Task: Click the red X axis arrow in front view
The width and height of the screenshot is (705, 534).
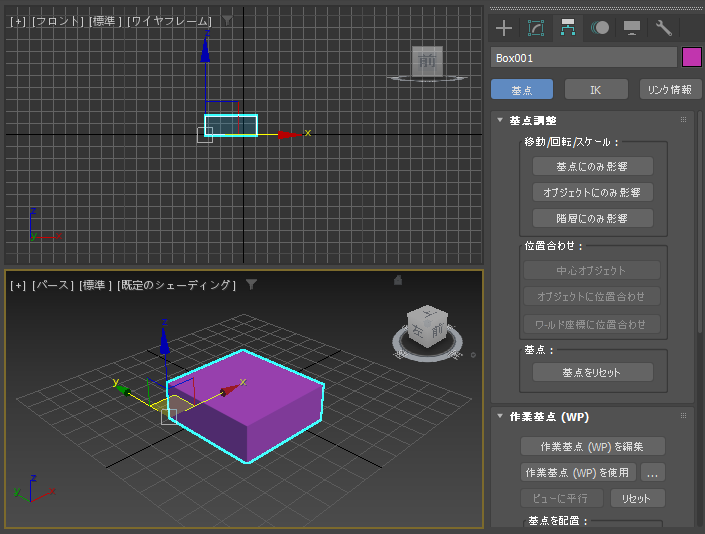Action: (x=290, y=134)
